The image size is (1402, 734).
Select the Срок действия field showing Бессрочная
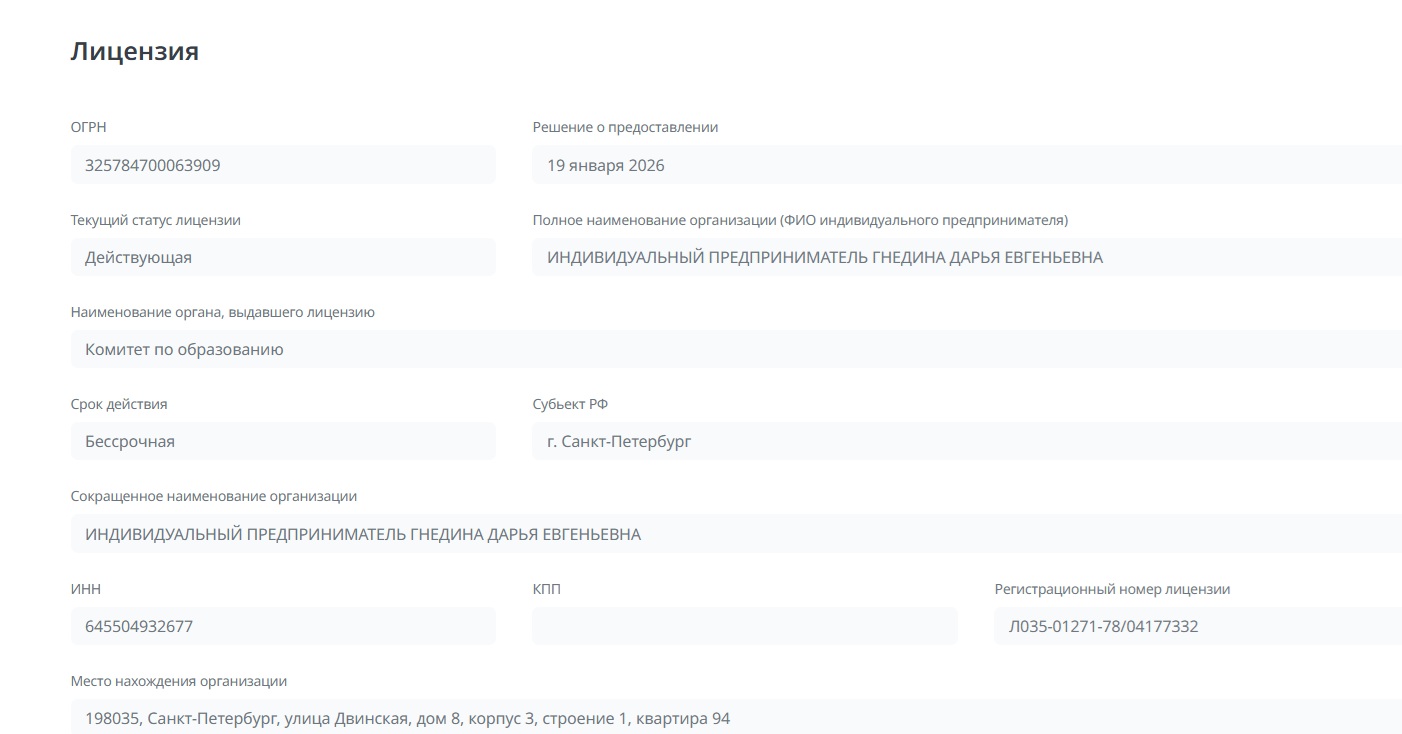[x=283, y=441]
